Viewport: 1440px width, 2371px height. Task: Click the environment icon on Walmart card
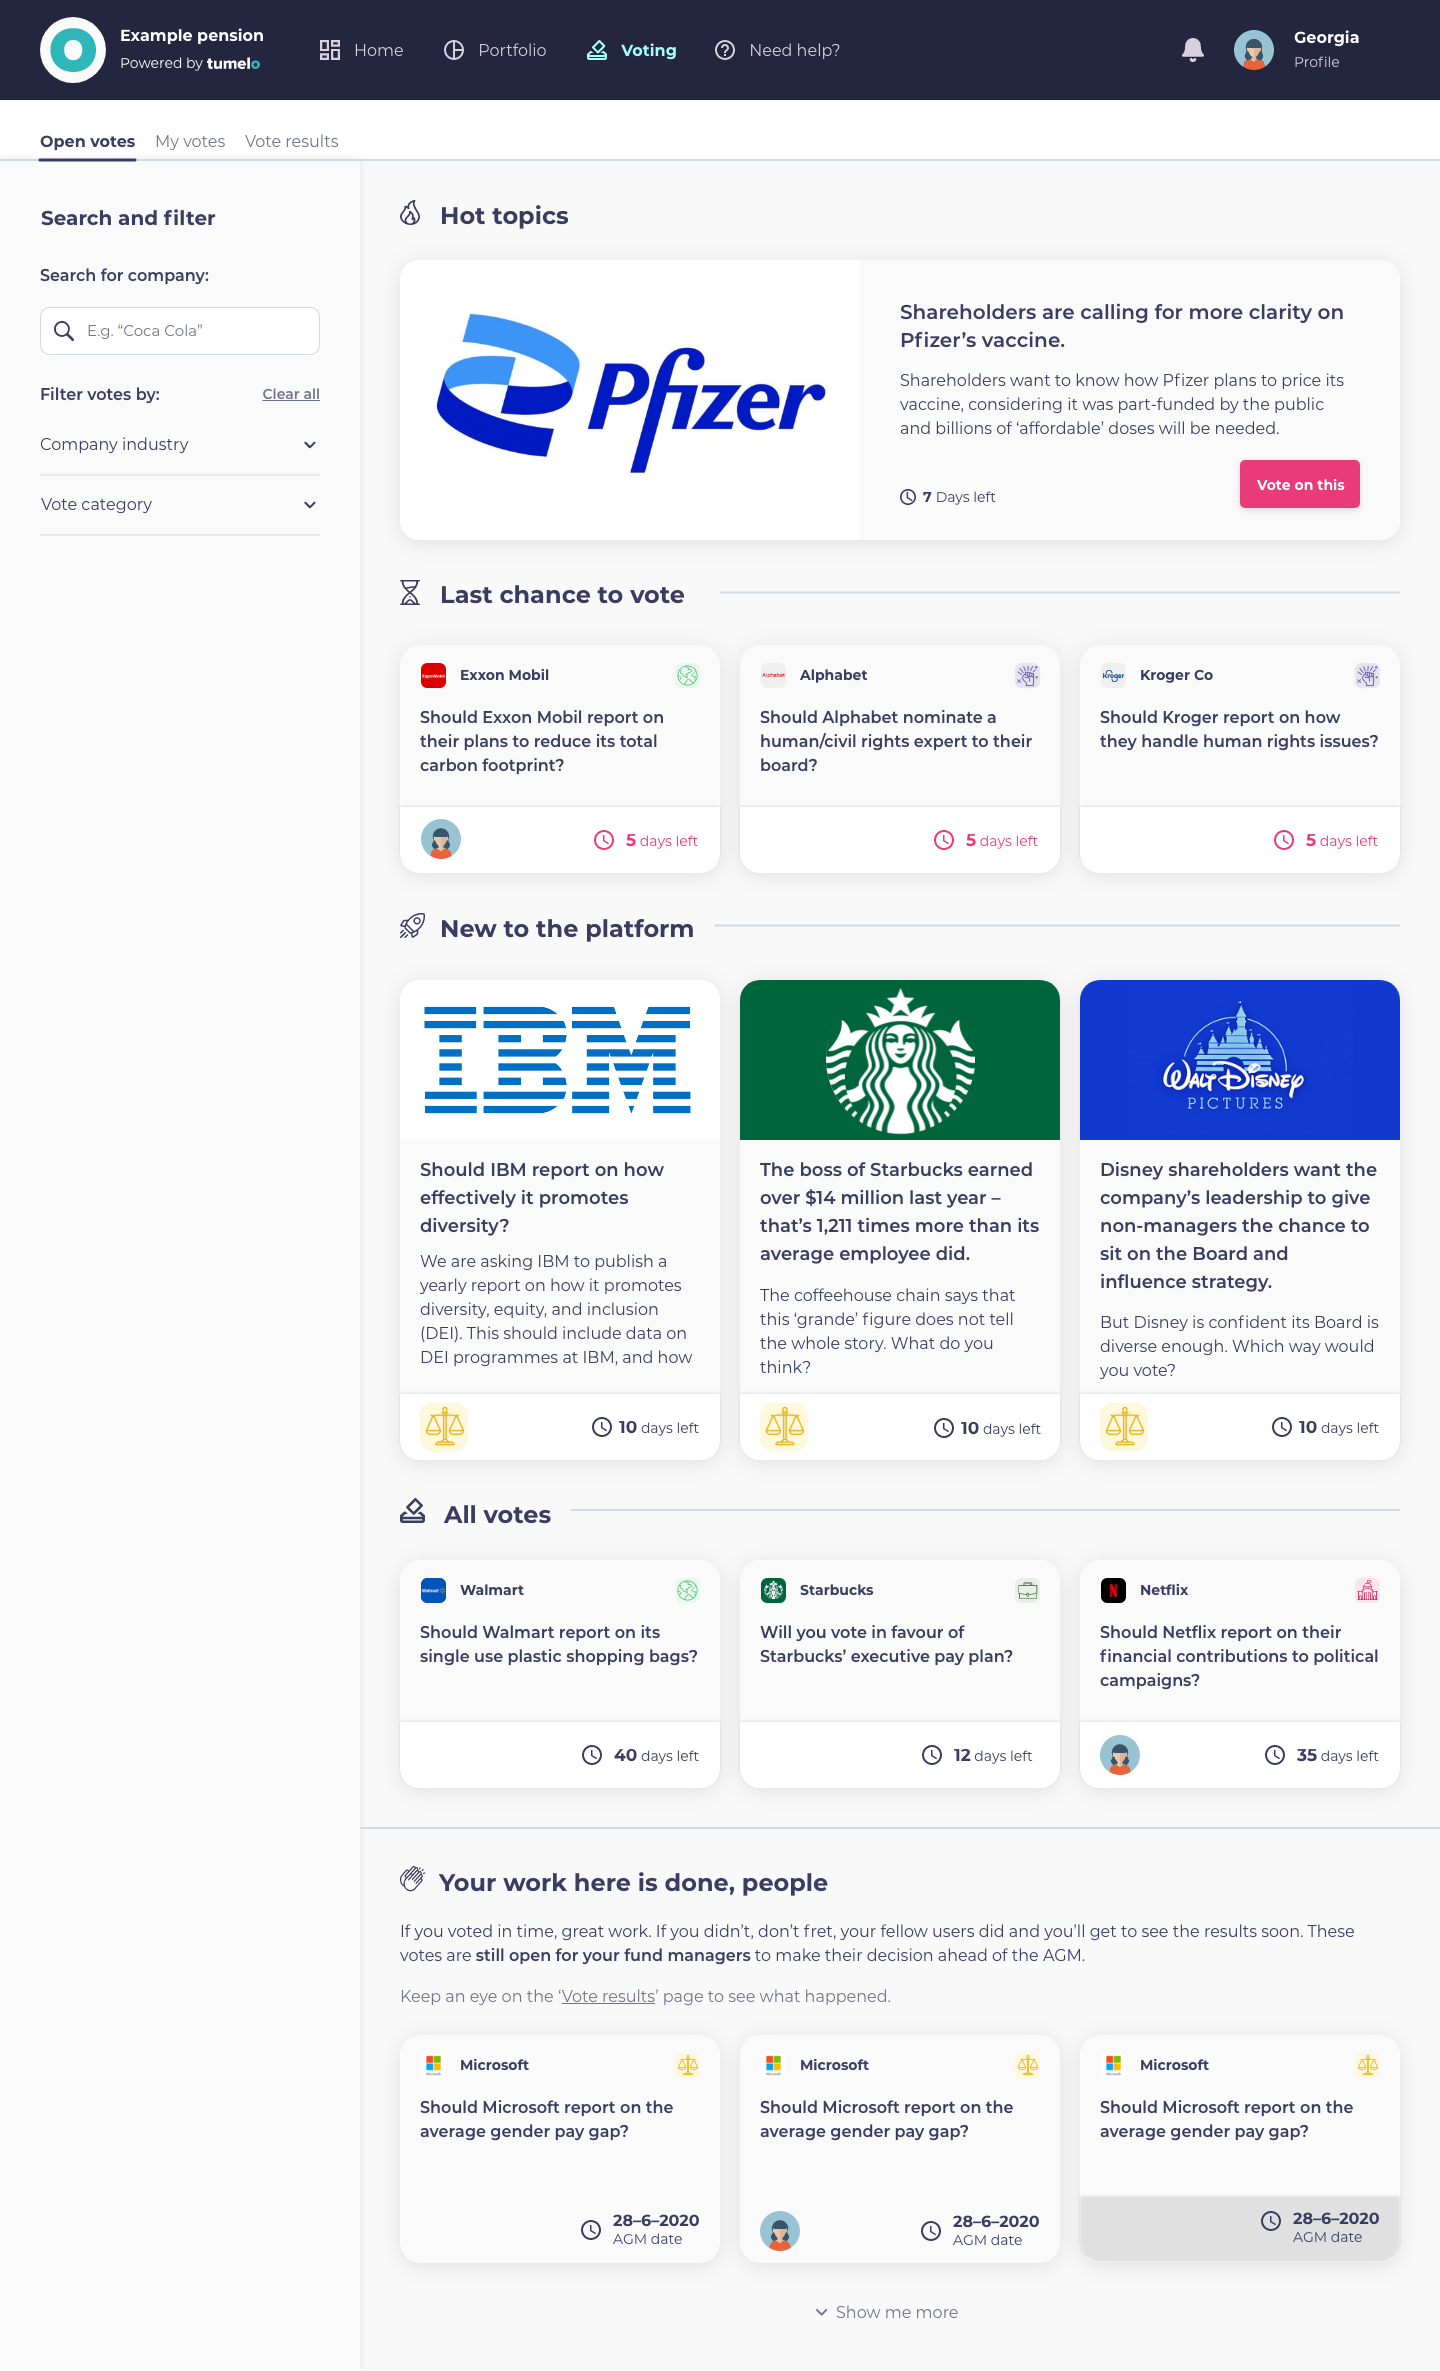pos(688,1590)
